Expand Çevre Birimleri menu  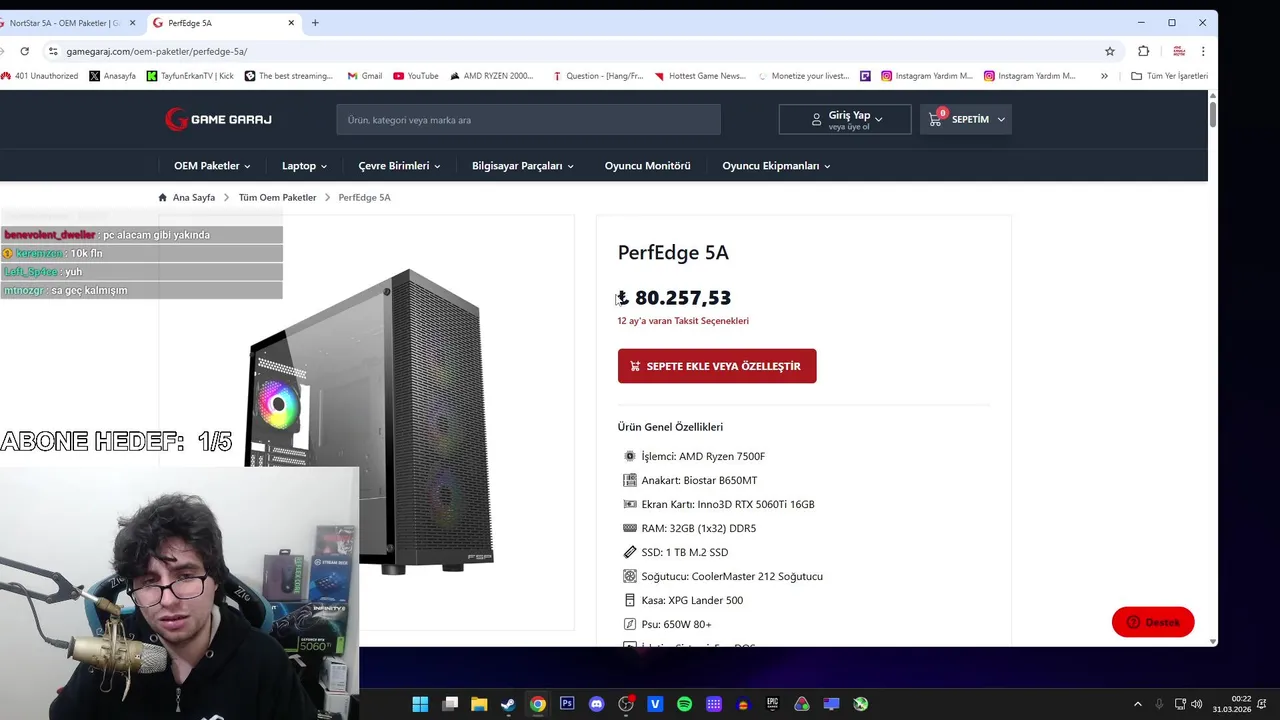point(399,166)
